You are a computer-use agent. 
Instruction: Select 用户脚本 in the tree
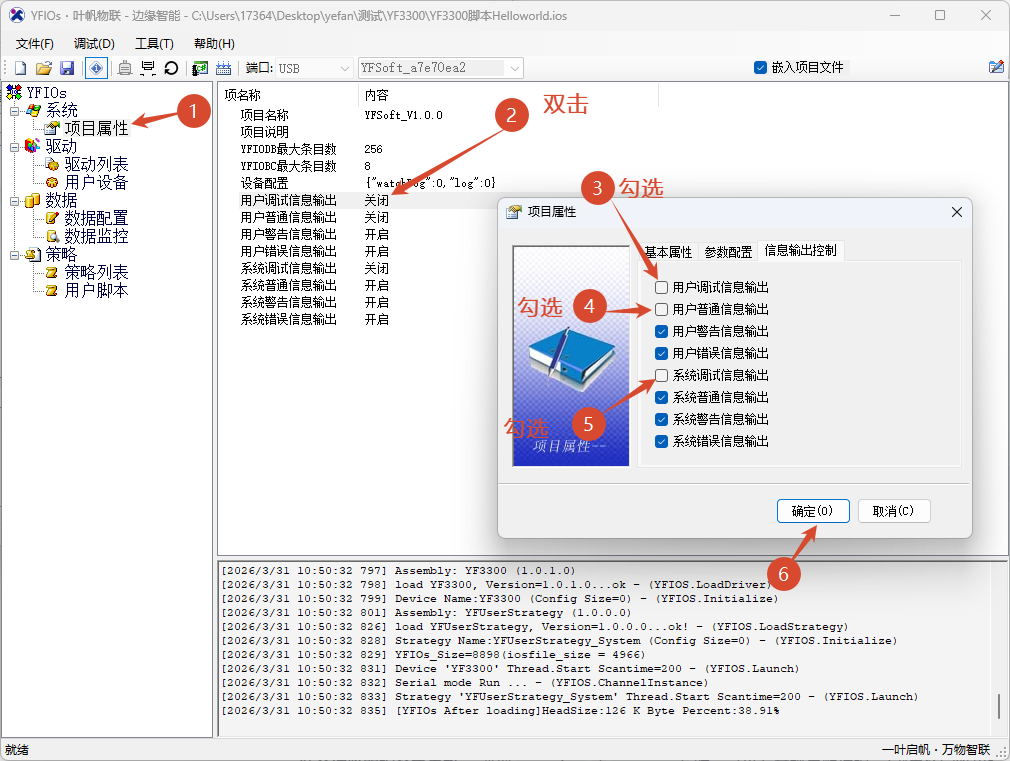point(96,290)
